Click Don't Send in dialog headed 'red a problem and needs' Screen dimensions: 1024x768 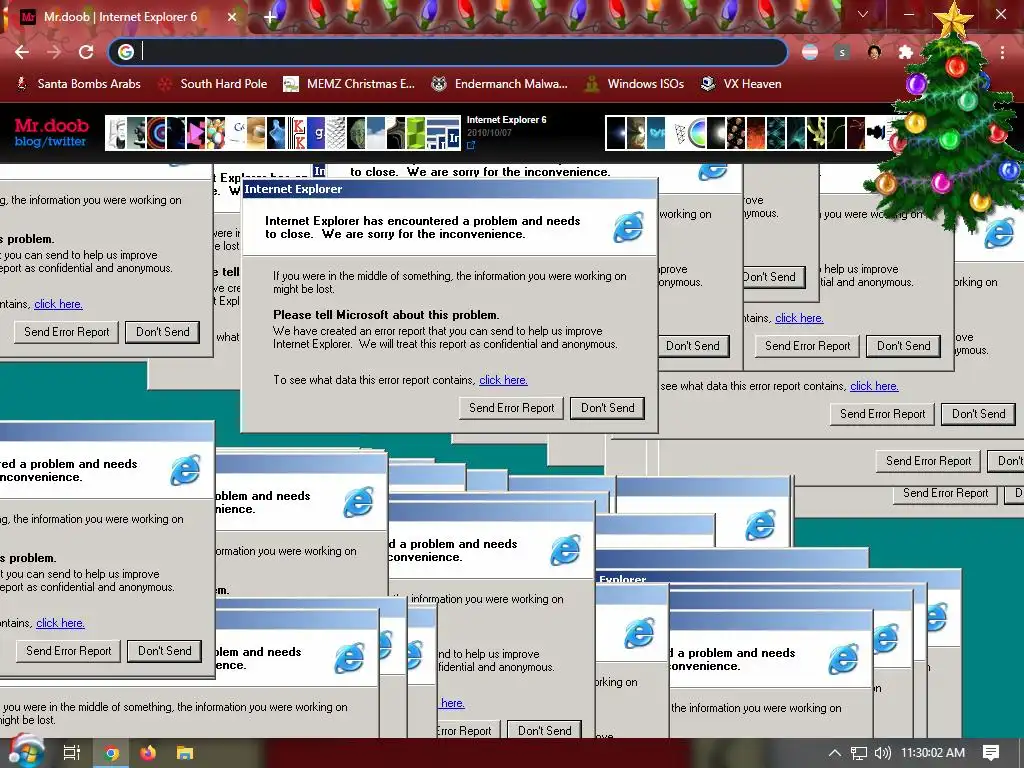[165, 651]
